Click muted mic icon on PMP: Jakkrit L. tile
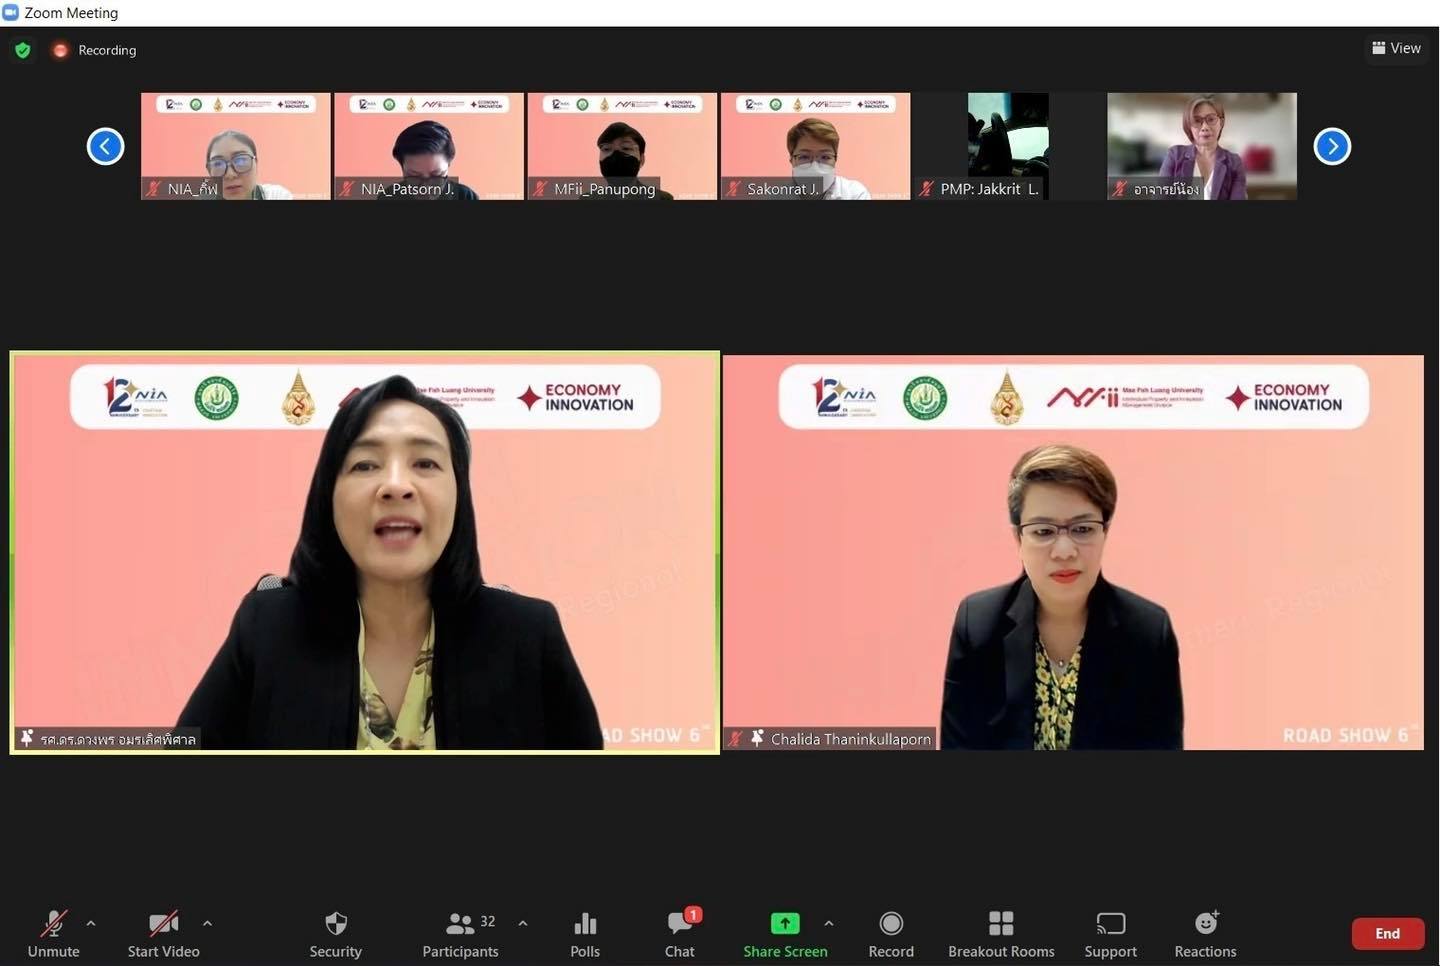Image resolution: width=1440 pixels, height=966 pixels. pos(927,188)
